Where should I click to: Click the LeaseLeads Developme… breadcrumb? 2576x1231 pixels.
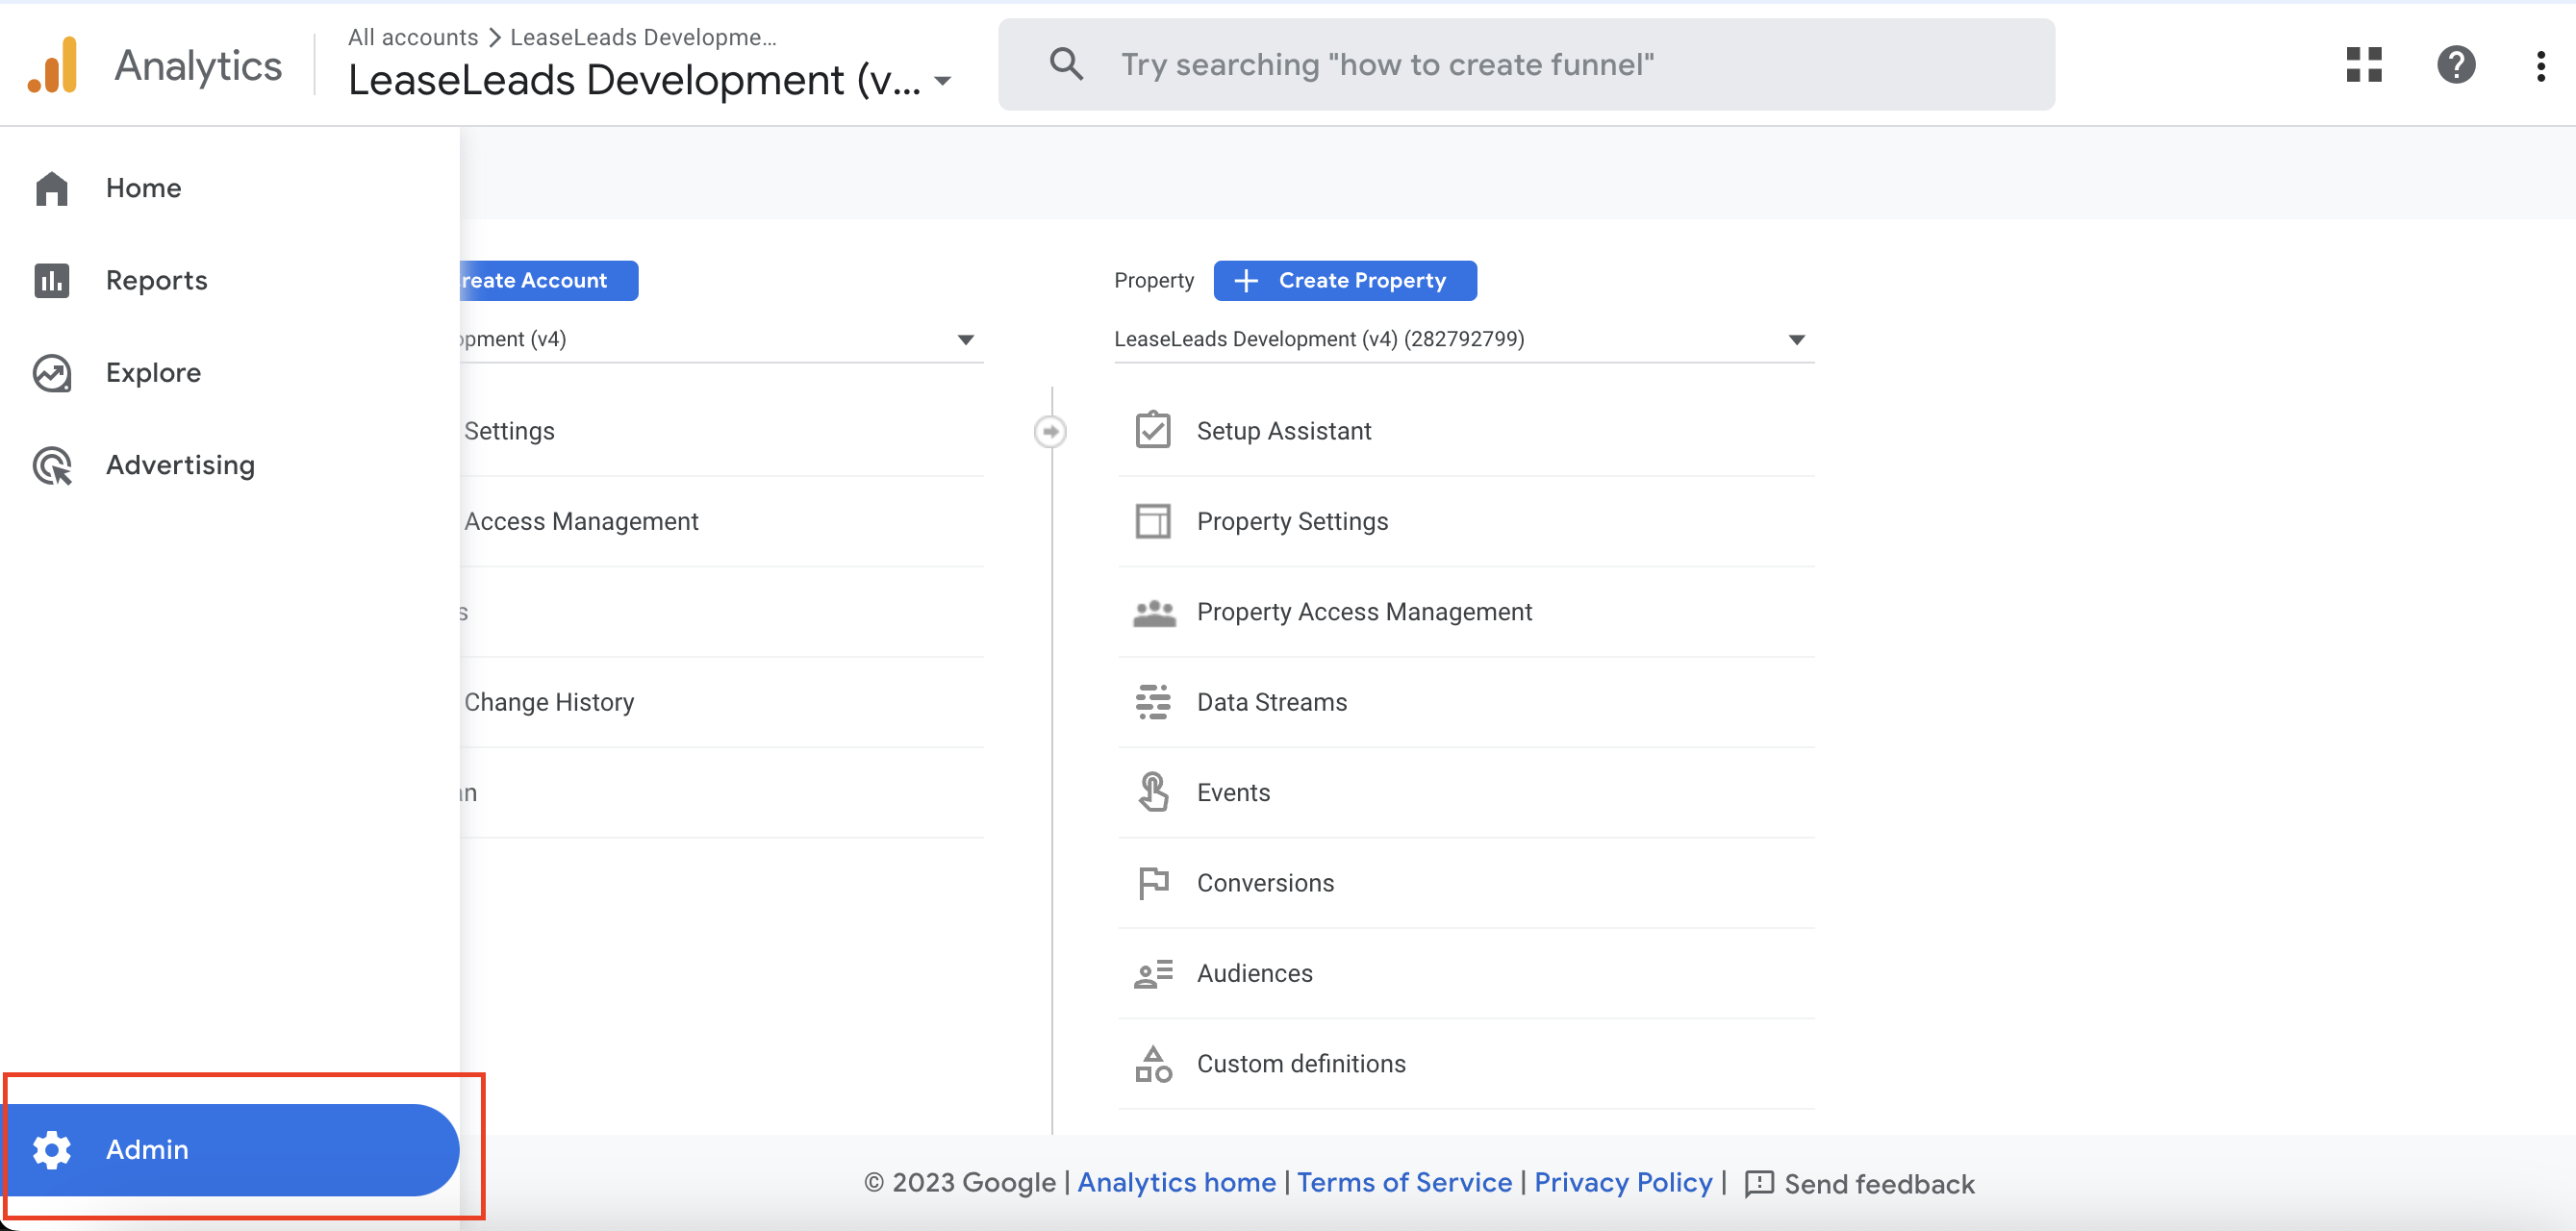643,37
